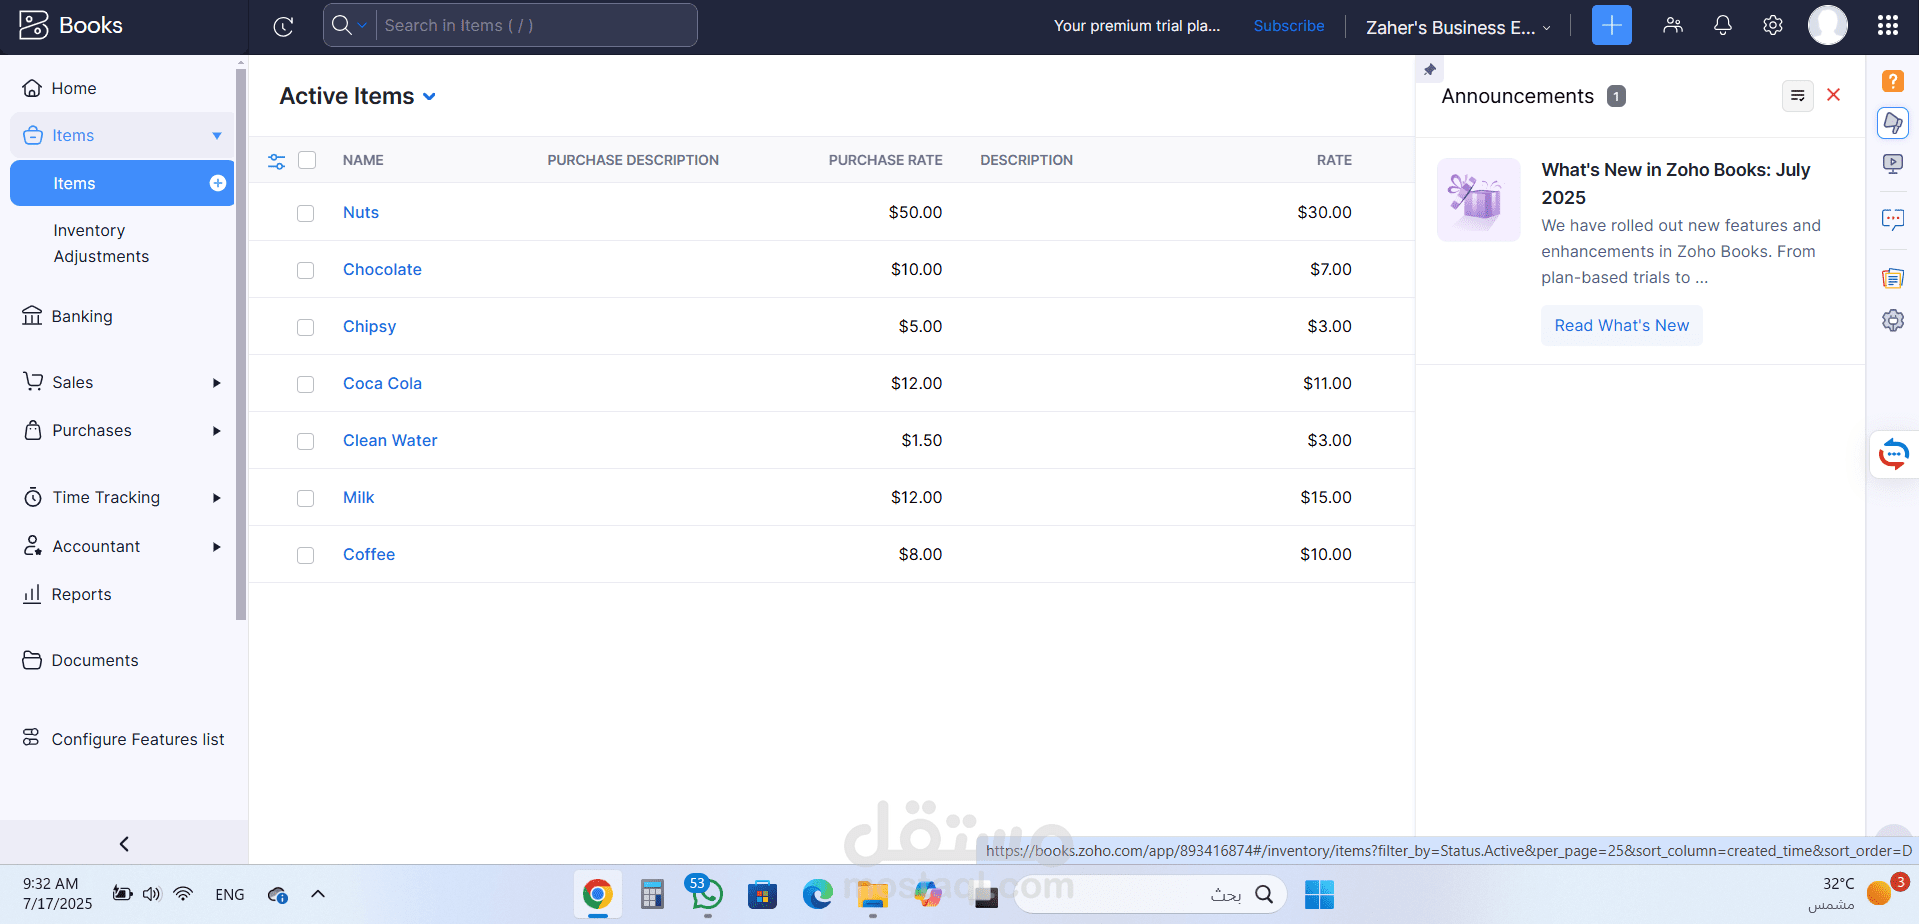Open the Zoho apps grid launcher
The height and width of the screenshot is (924, 1919).
(1888, 25)
